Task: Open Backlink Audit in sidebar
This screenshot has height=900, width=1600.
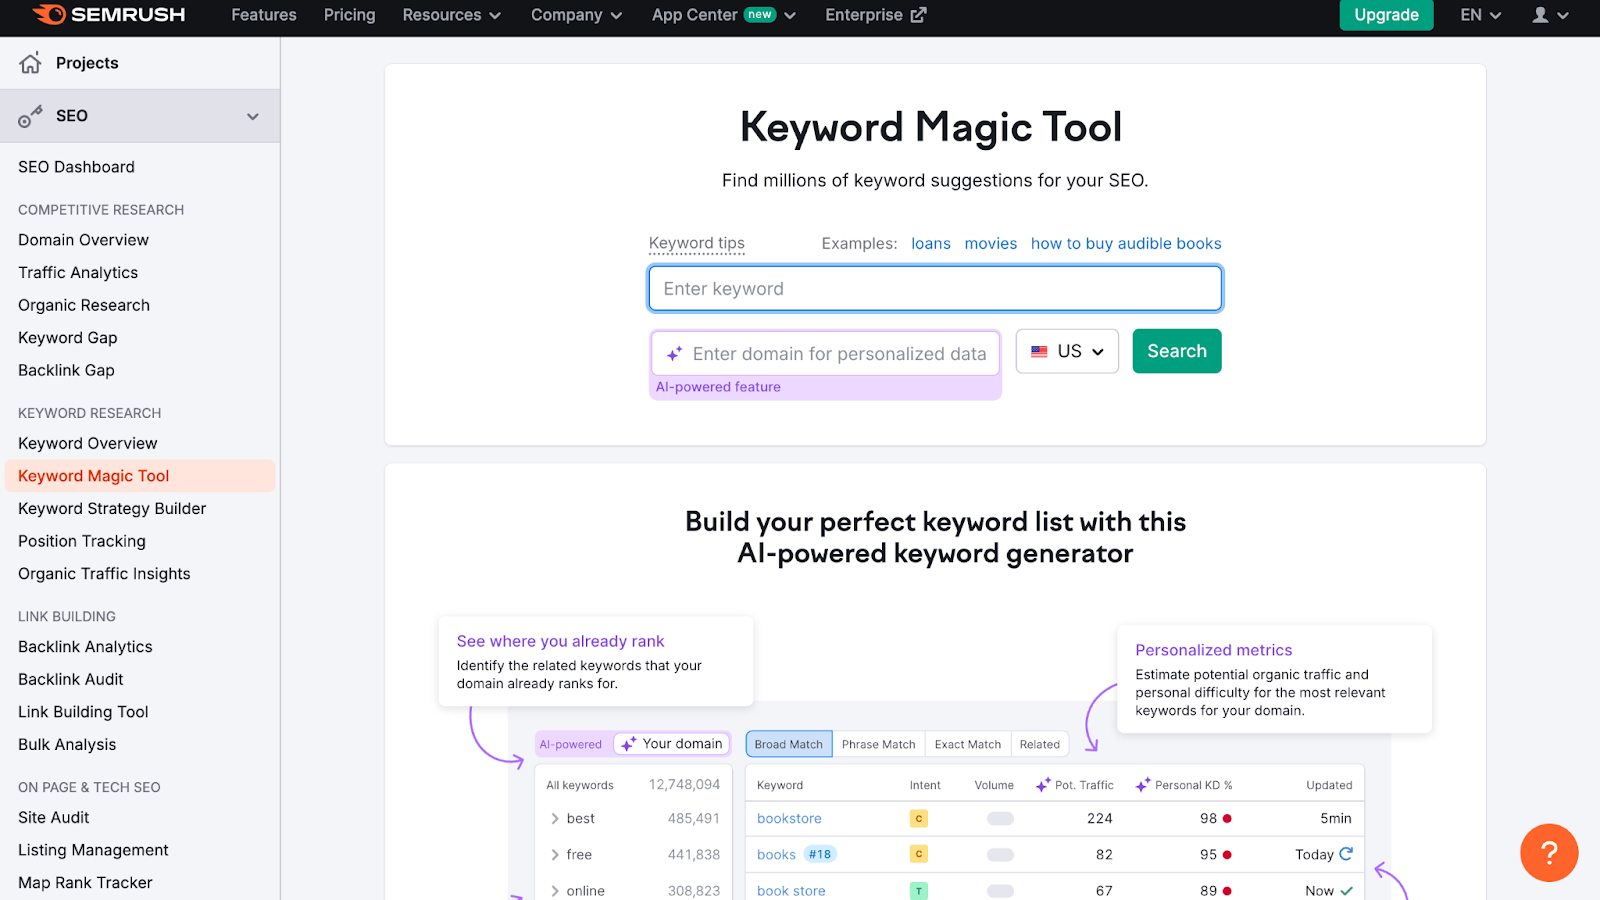Action: coord(71,679)
